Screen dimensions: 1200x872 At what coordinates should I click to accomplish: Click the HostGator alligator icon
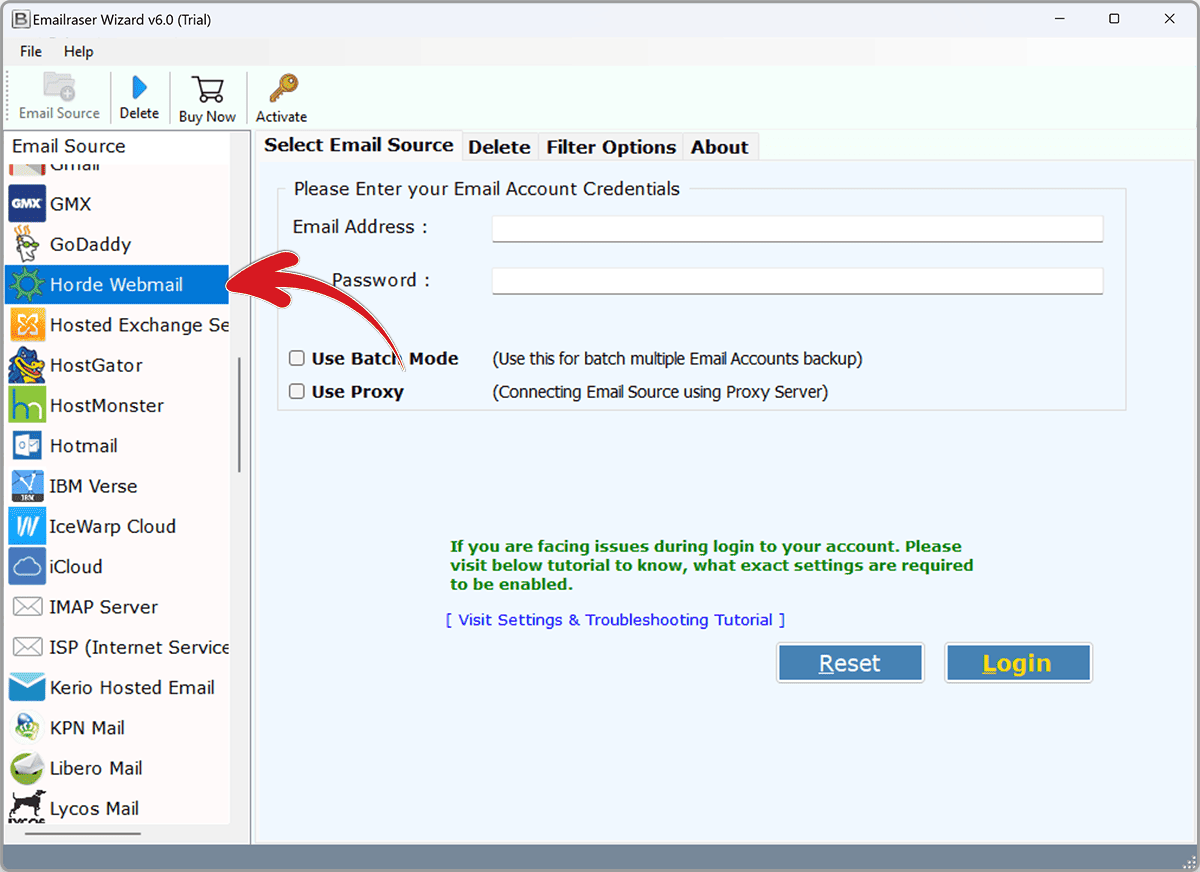pos(27,365)
